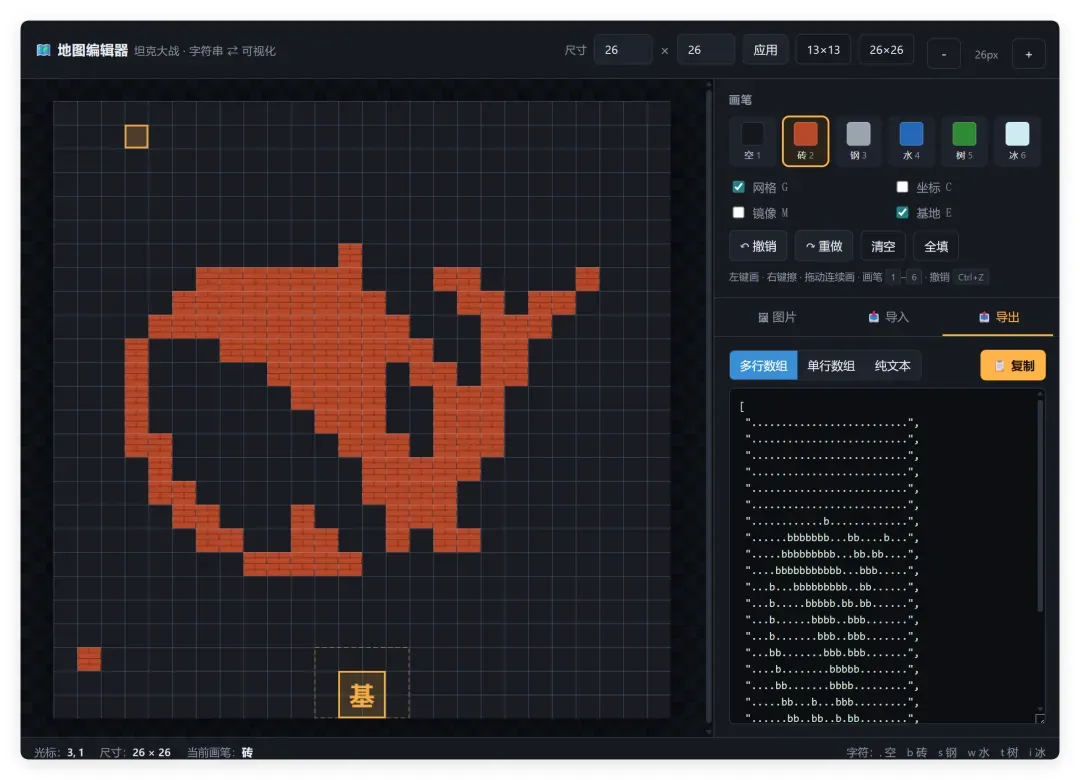Select the empty (空 1) brush
This screenshot has width=1080, height=780.
point(751,141)
